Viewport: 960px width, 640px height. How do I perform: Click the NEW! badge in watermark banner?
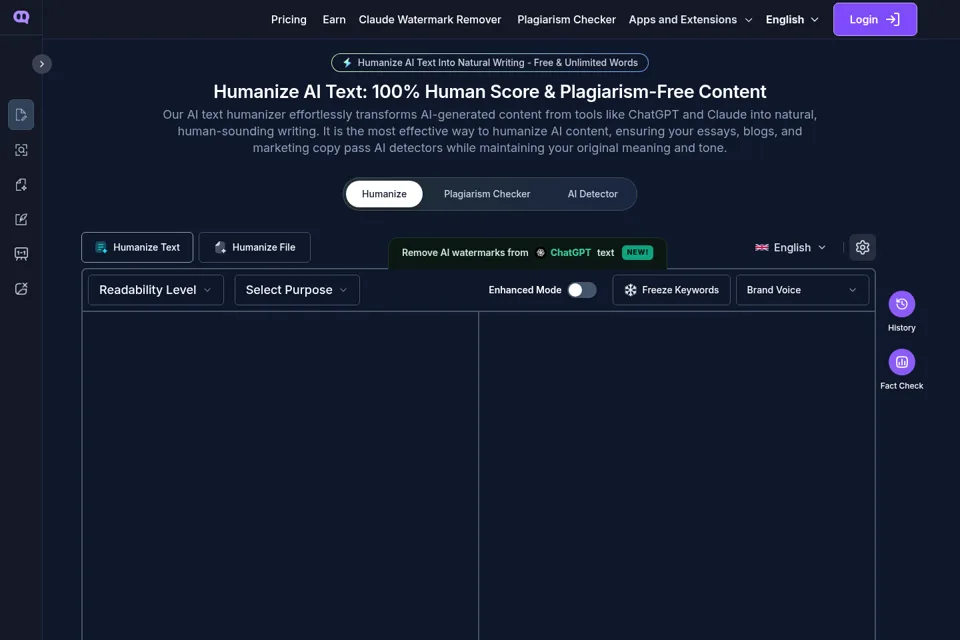click(x=637, y=252)
